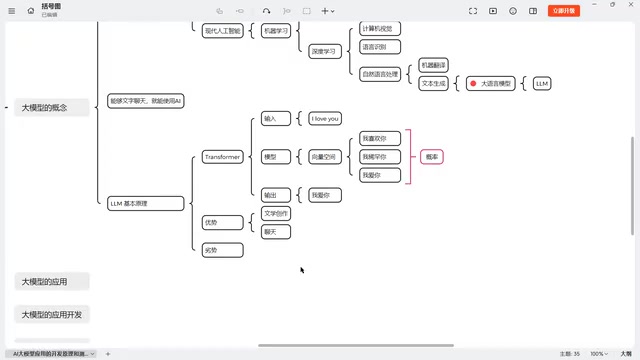This screenshot has height=360, width=640.
Task: Open the sheet tab dropdown menu
Action: 93,354
